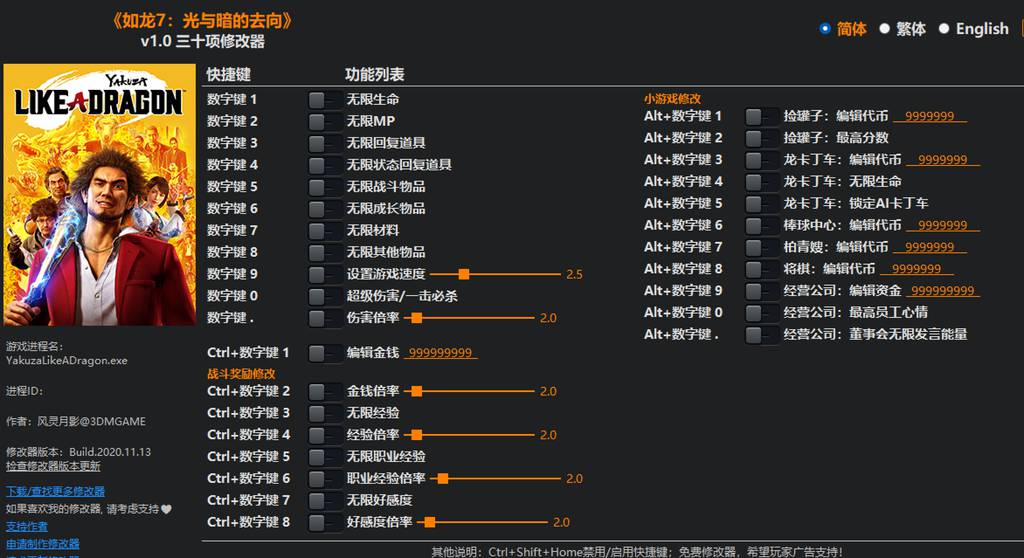Screen dimensions: 1024x558
Task: Open 下载/查找更多修改器 link
Action: pos(56,491)
